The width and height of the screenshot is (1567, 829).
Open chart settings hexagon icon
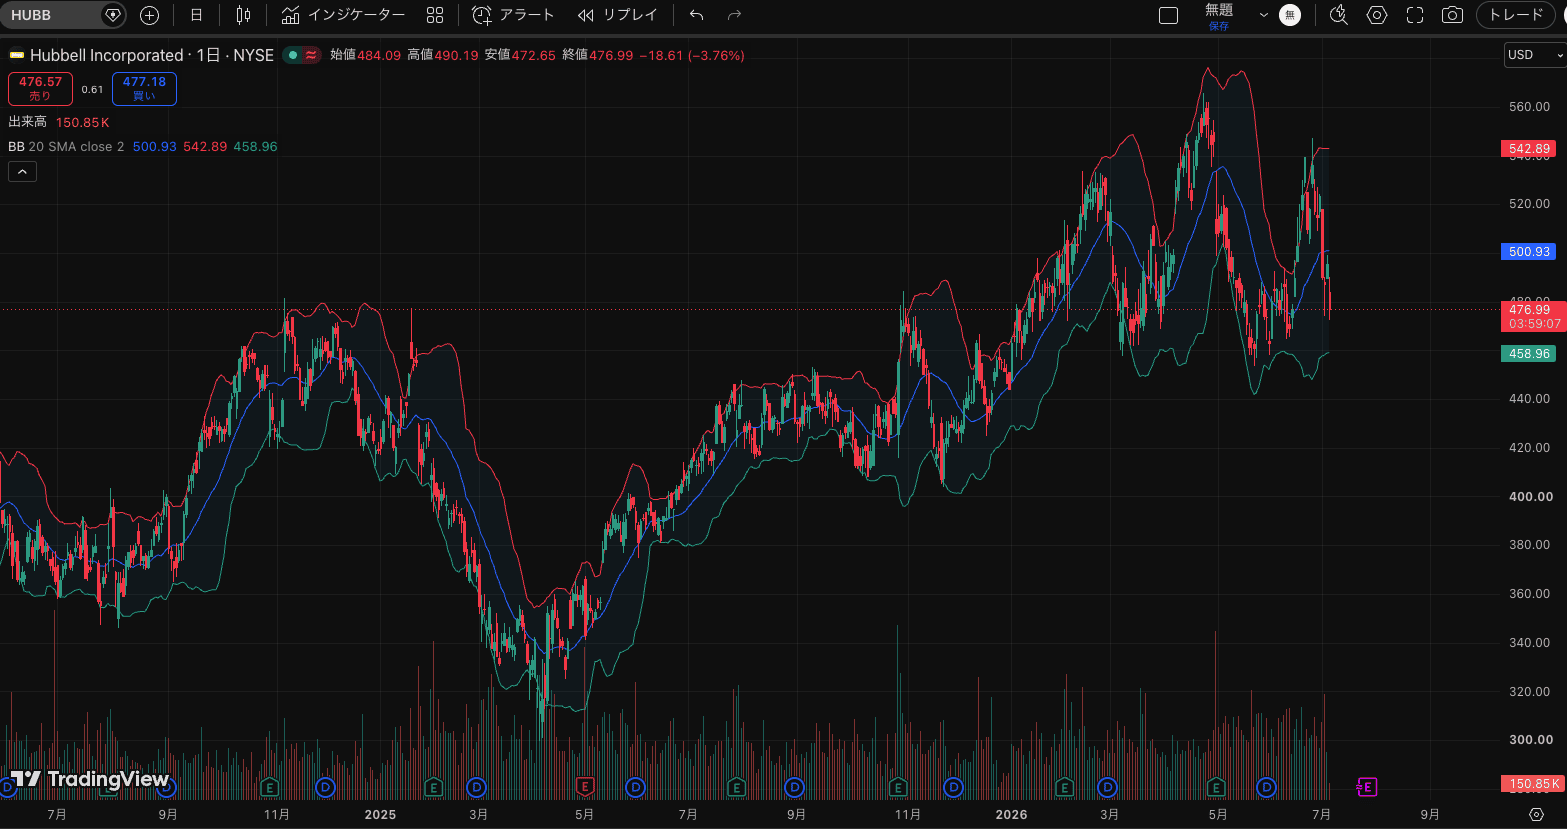tap(1377, 15)
